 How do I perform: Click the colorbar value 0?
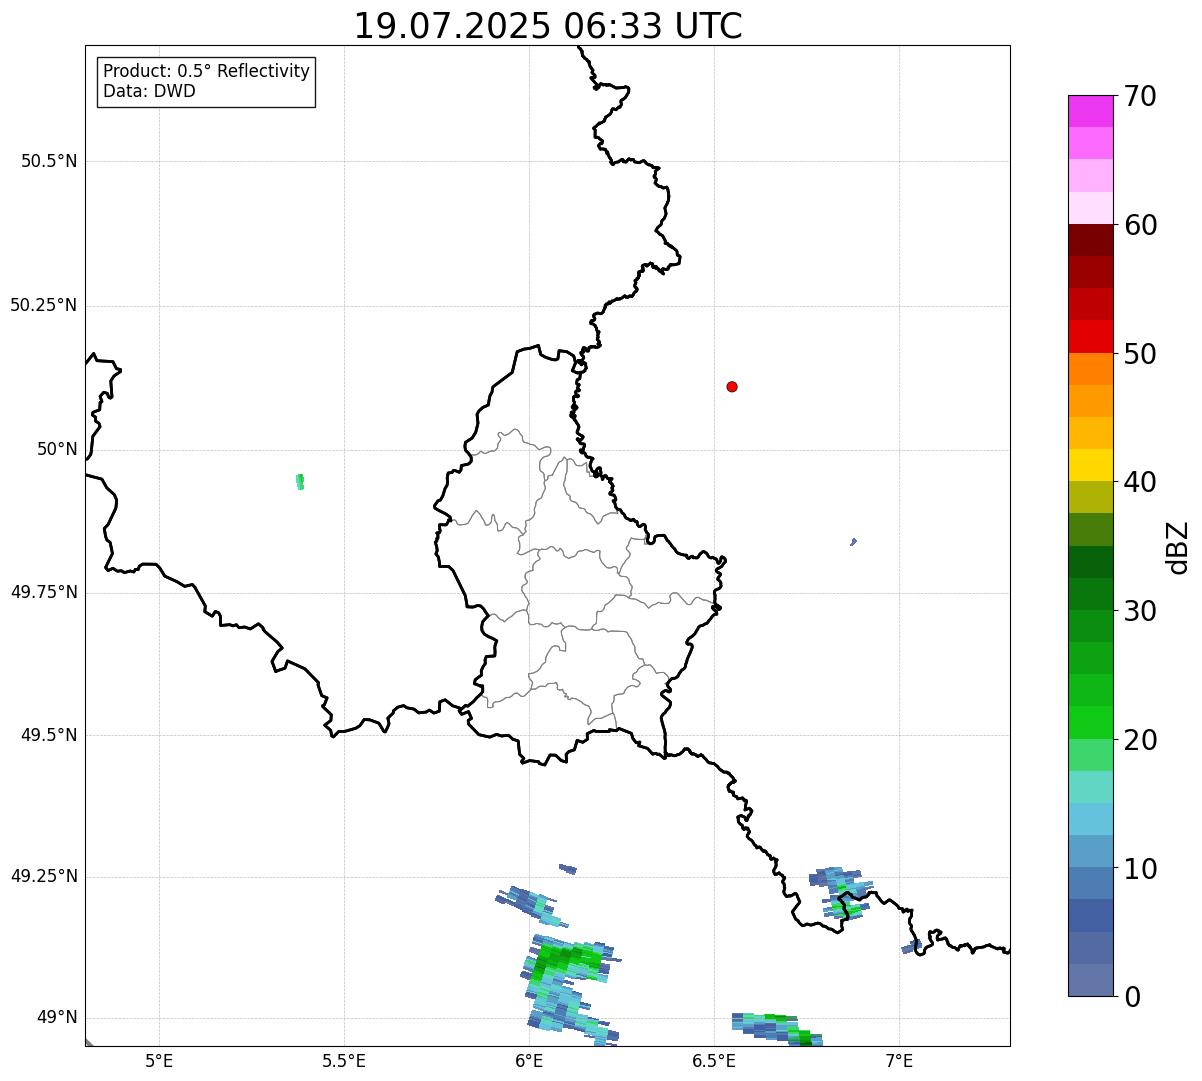[1132, 997]
